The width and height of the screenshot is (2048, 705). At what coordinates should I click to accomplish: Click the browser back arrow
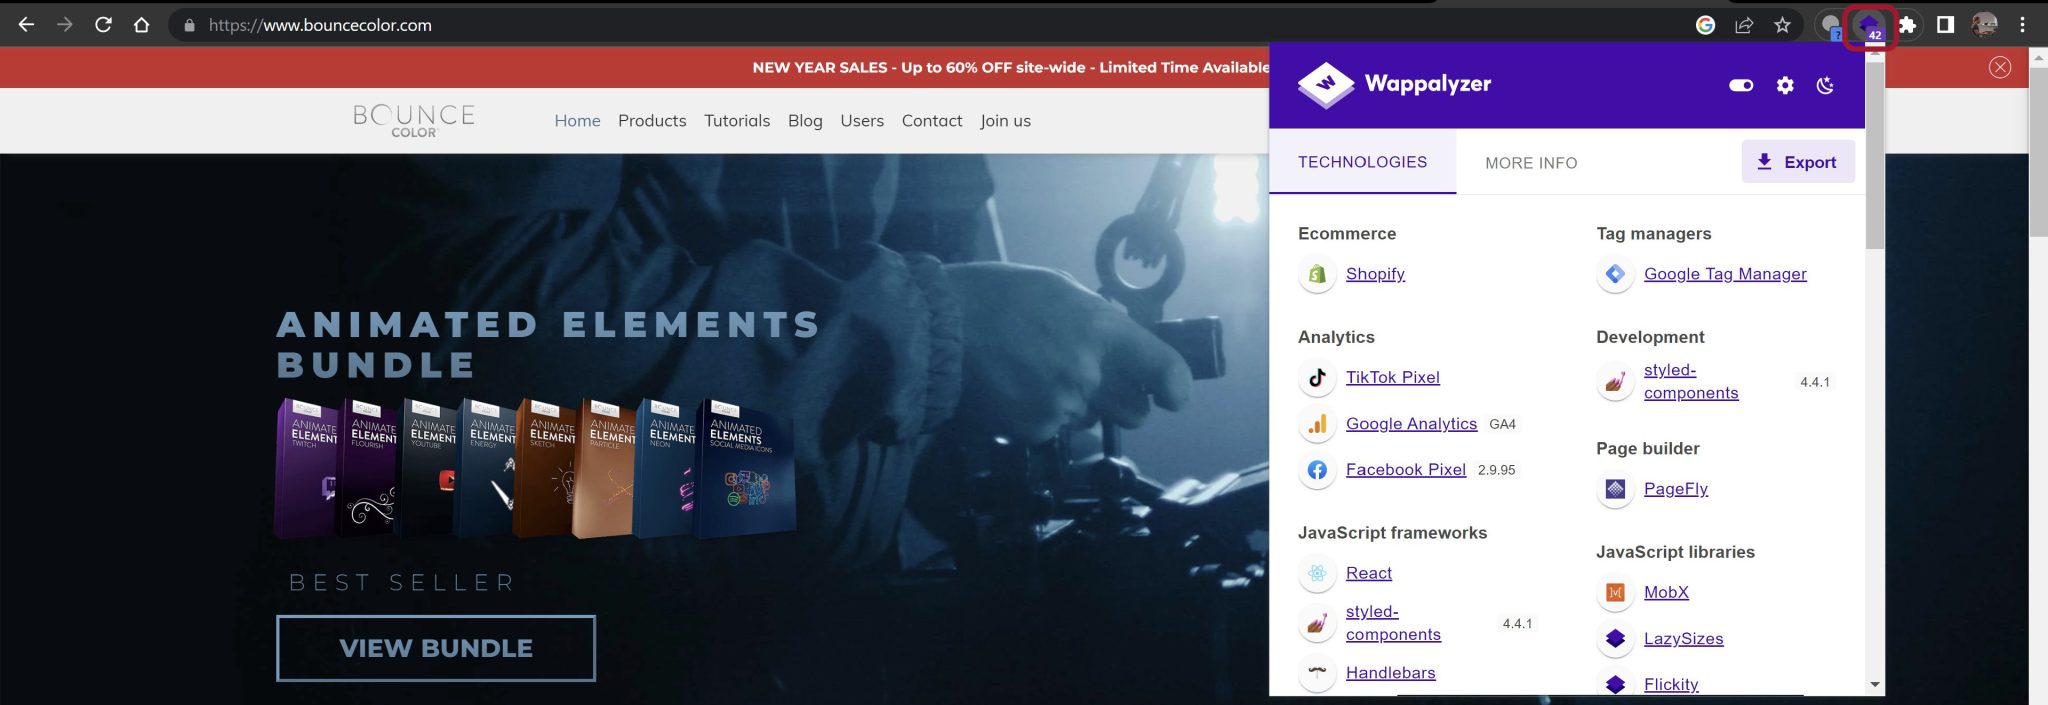[27, 25]
